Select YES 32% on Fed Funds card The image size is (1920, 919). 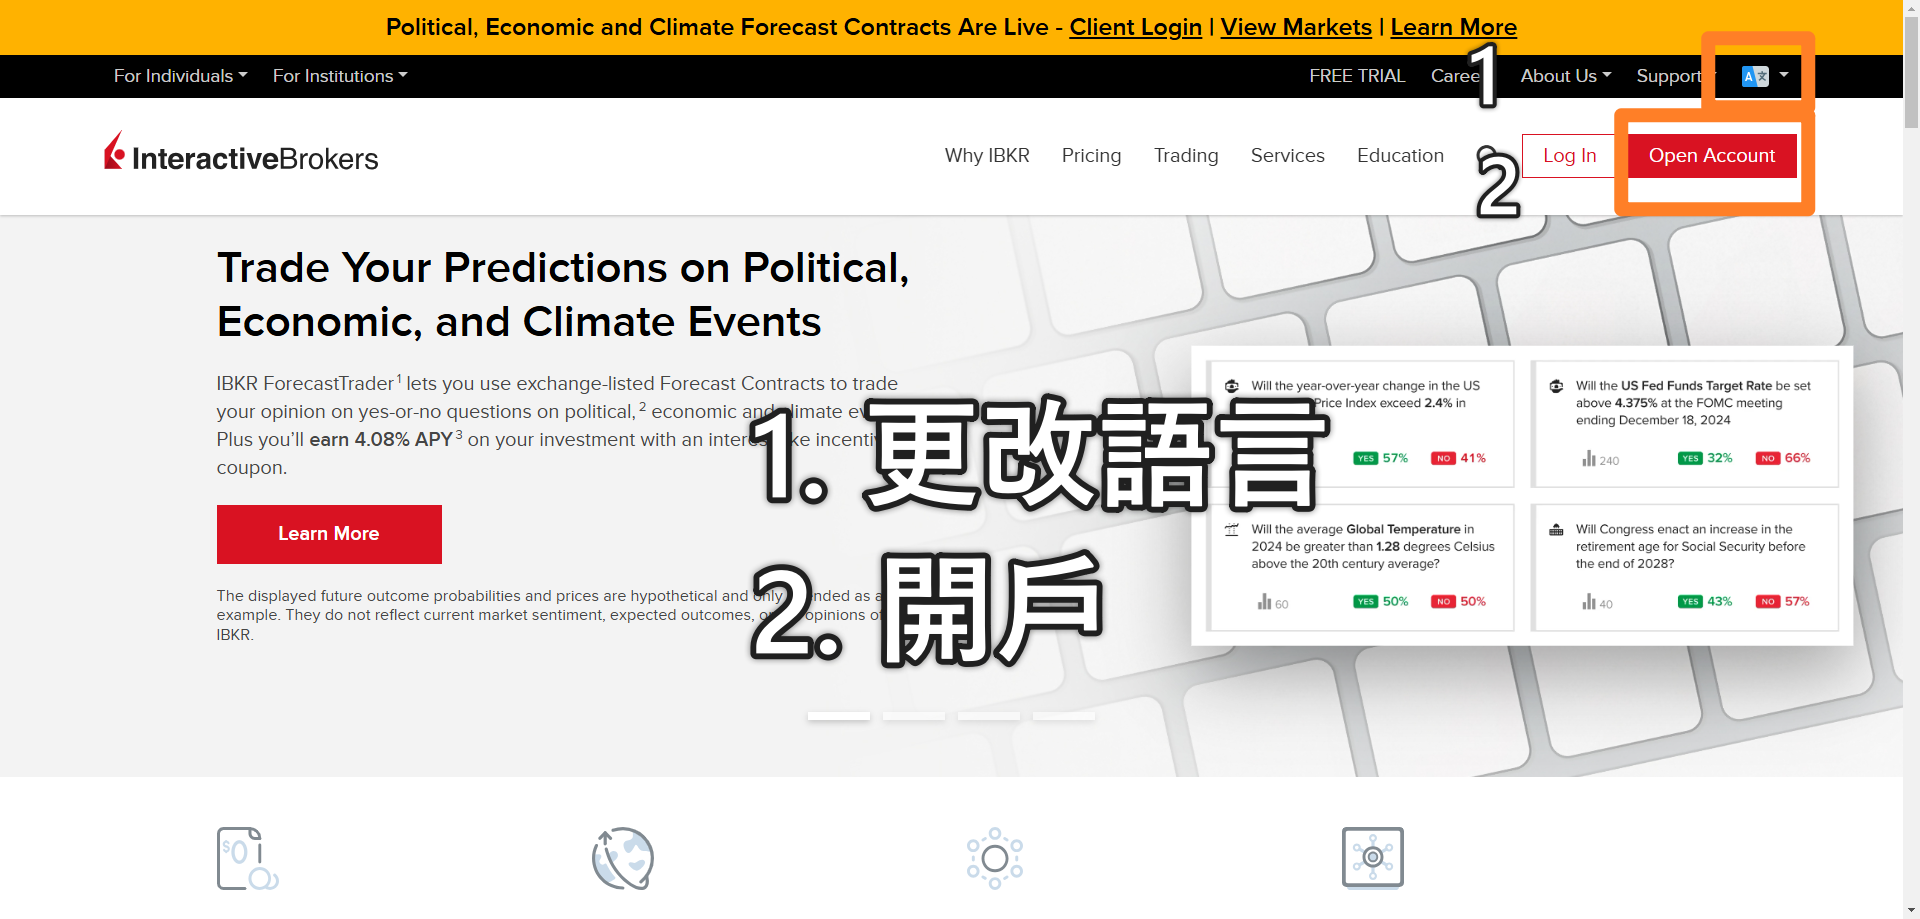(x=1705, y=458)
